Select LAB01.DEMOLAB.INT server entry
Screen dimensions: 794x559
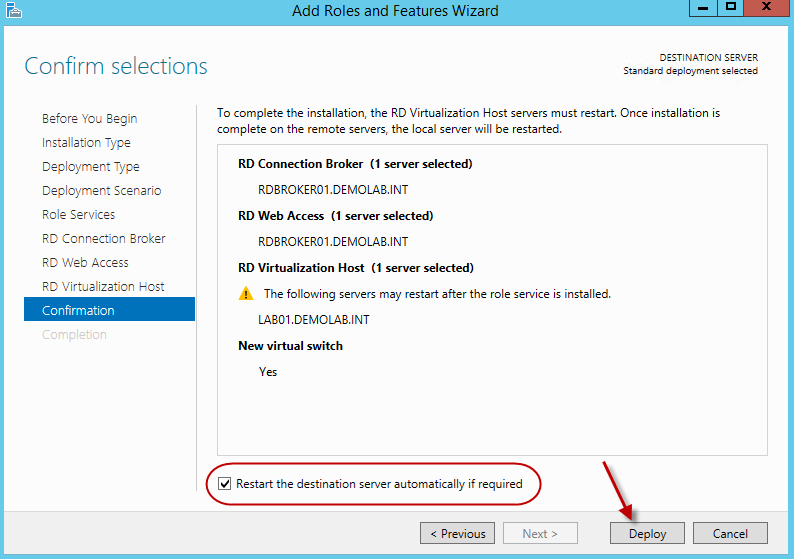click(x=313, y=320)
